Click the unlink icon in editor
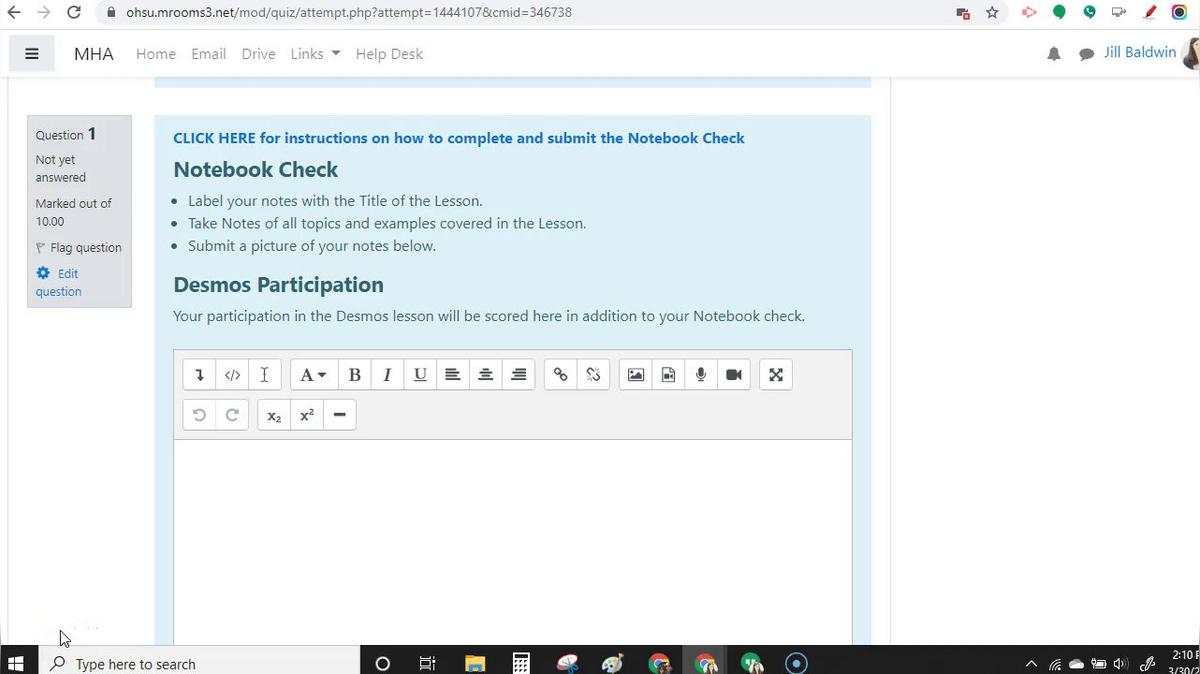 [x=593, y=375]
